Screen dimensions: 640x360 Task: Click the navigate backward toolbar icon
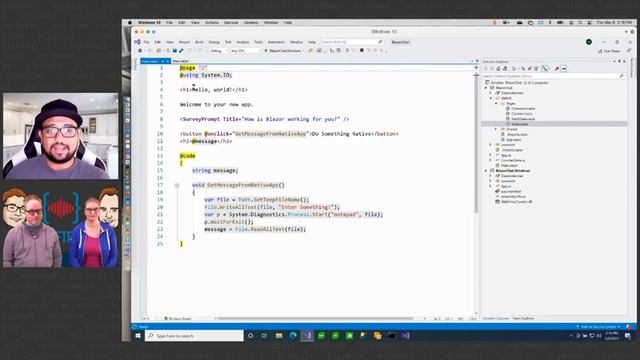140,51
